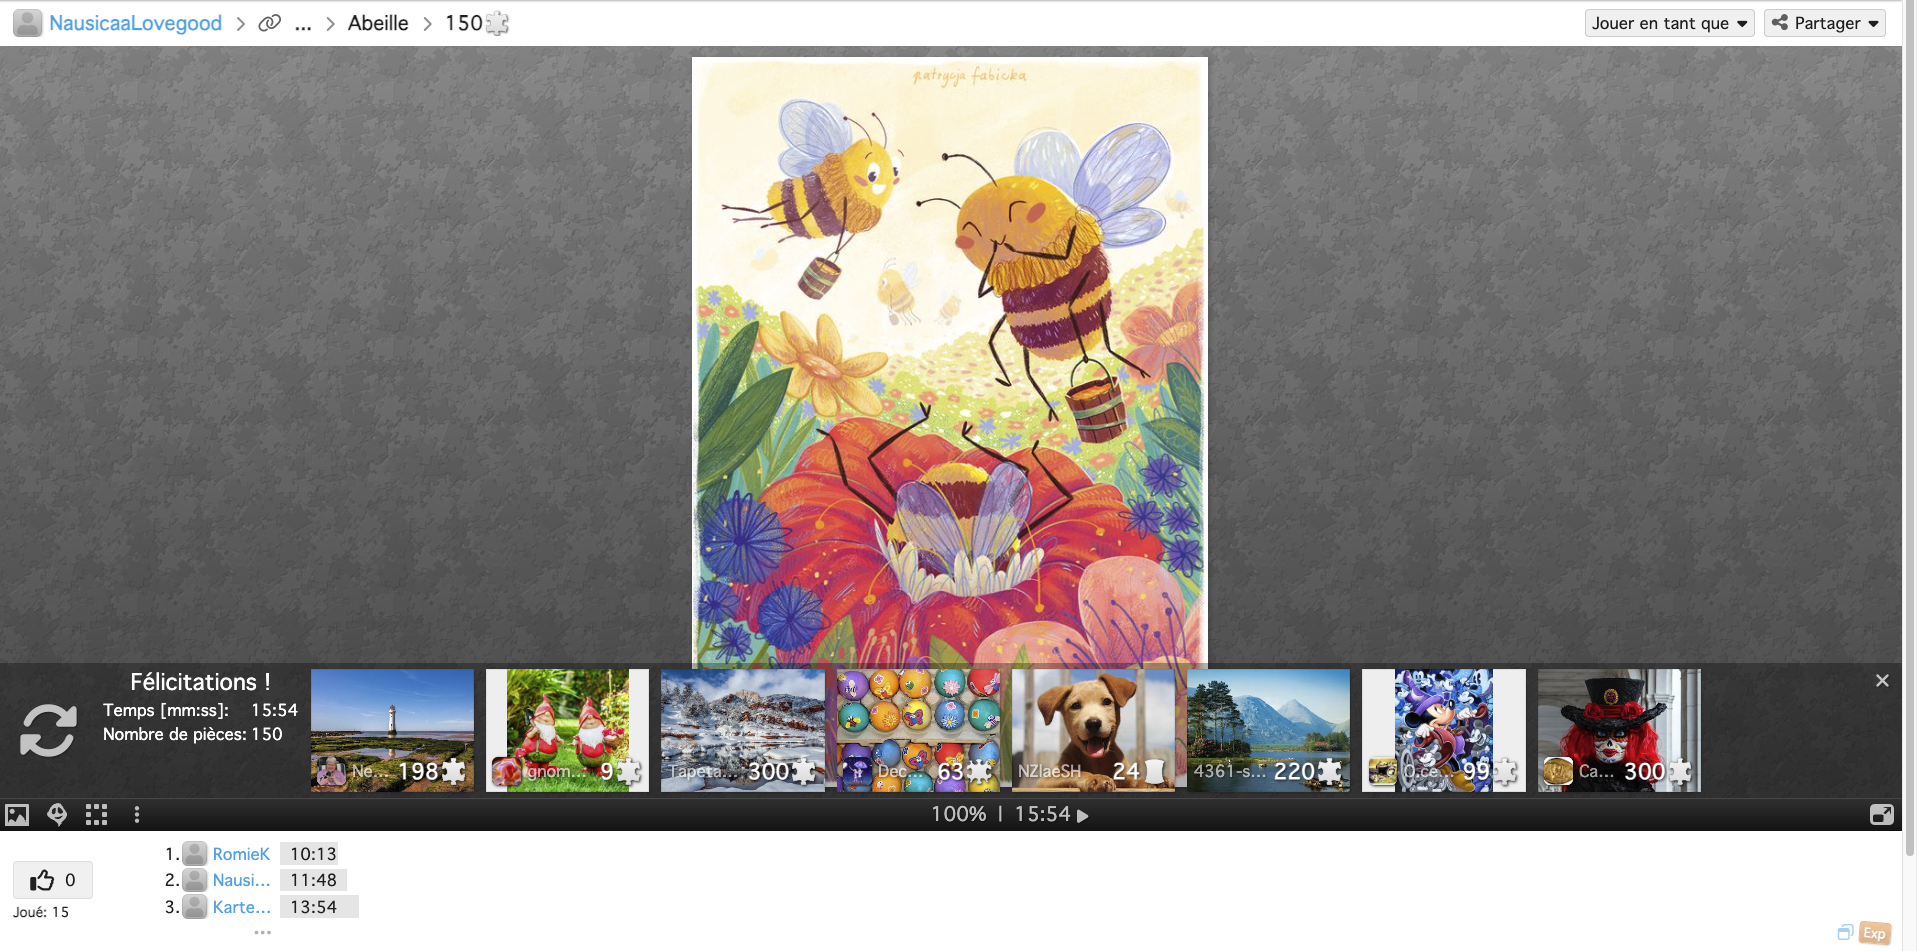Click the small window icon beside Exp
Image resolution: width=1917 pixels, height=951 pixels.
click(1845, 933)
